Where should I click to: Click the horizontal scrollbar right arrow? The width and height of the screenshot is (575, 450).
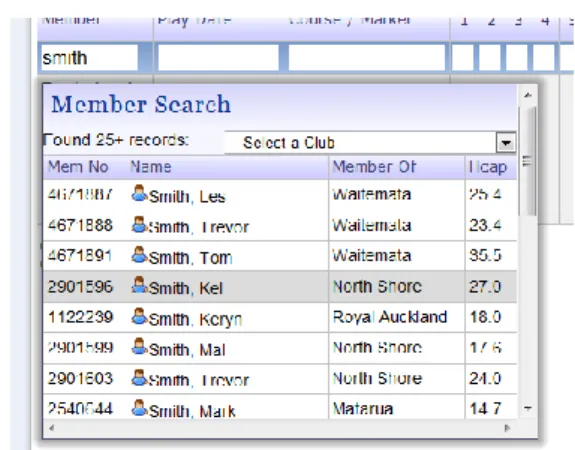pyautogui.click(x=508, y=428)
